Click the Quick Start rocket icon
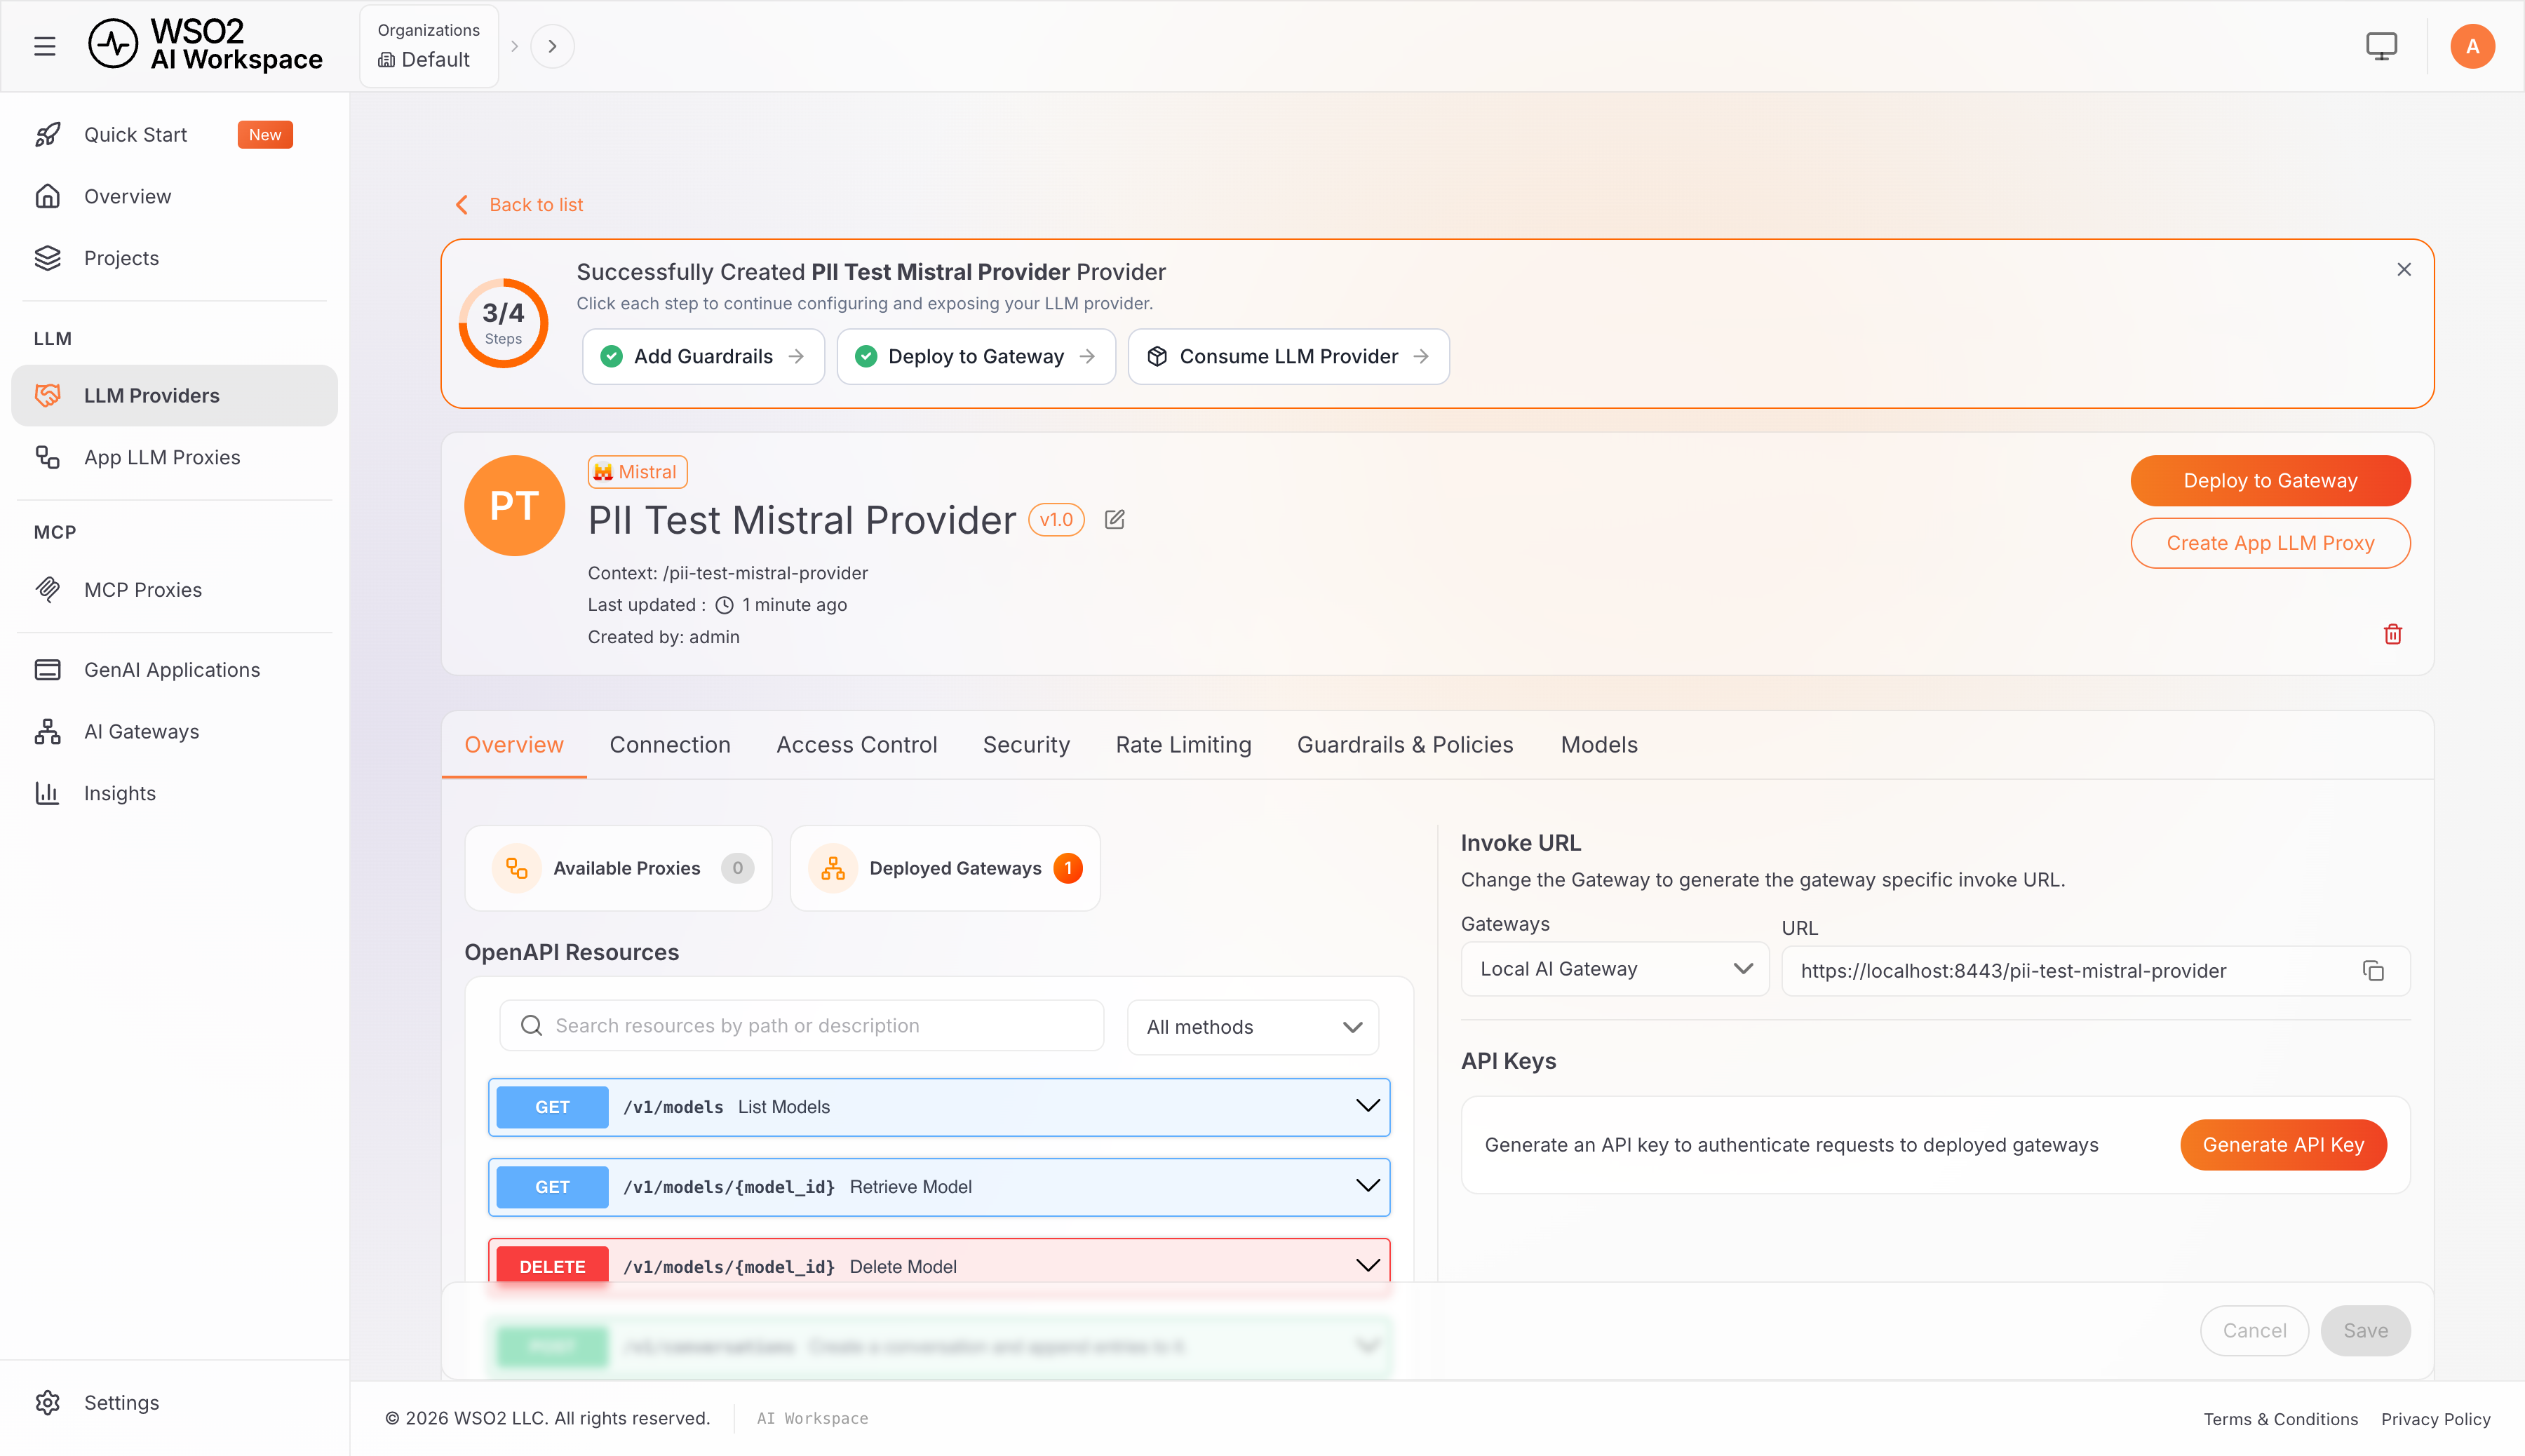The image size is (2525, 1456). pos(48,135)
